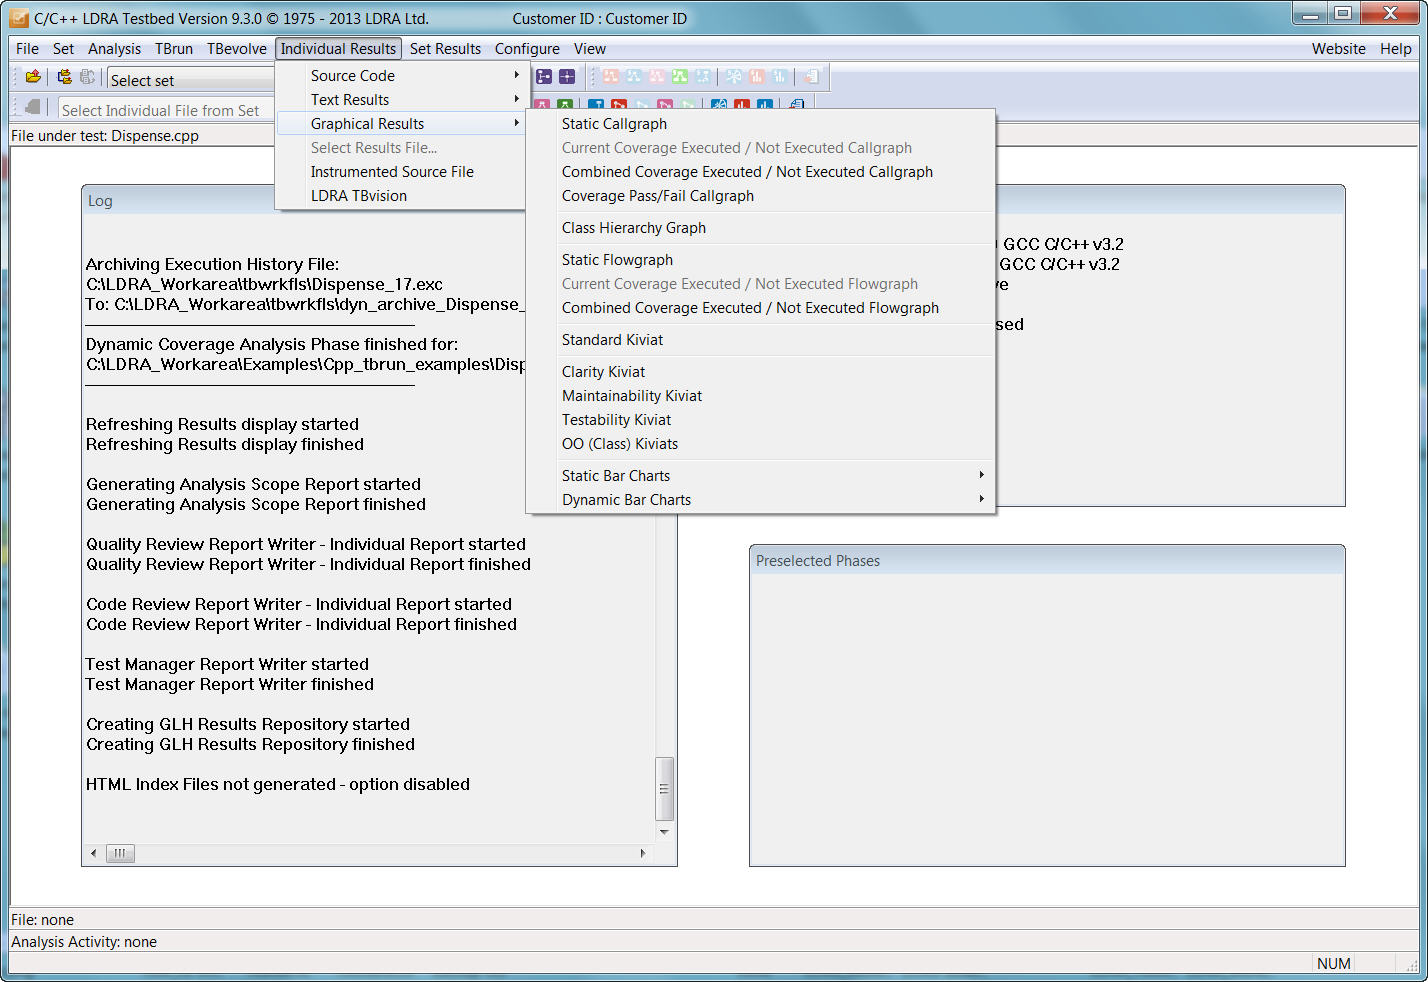Click the first purple graph toolbar icon
The image size is (1428, 982).
tap(544, 77)
